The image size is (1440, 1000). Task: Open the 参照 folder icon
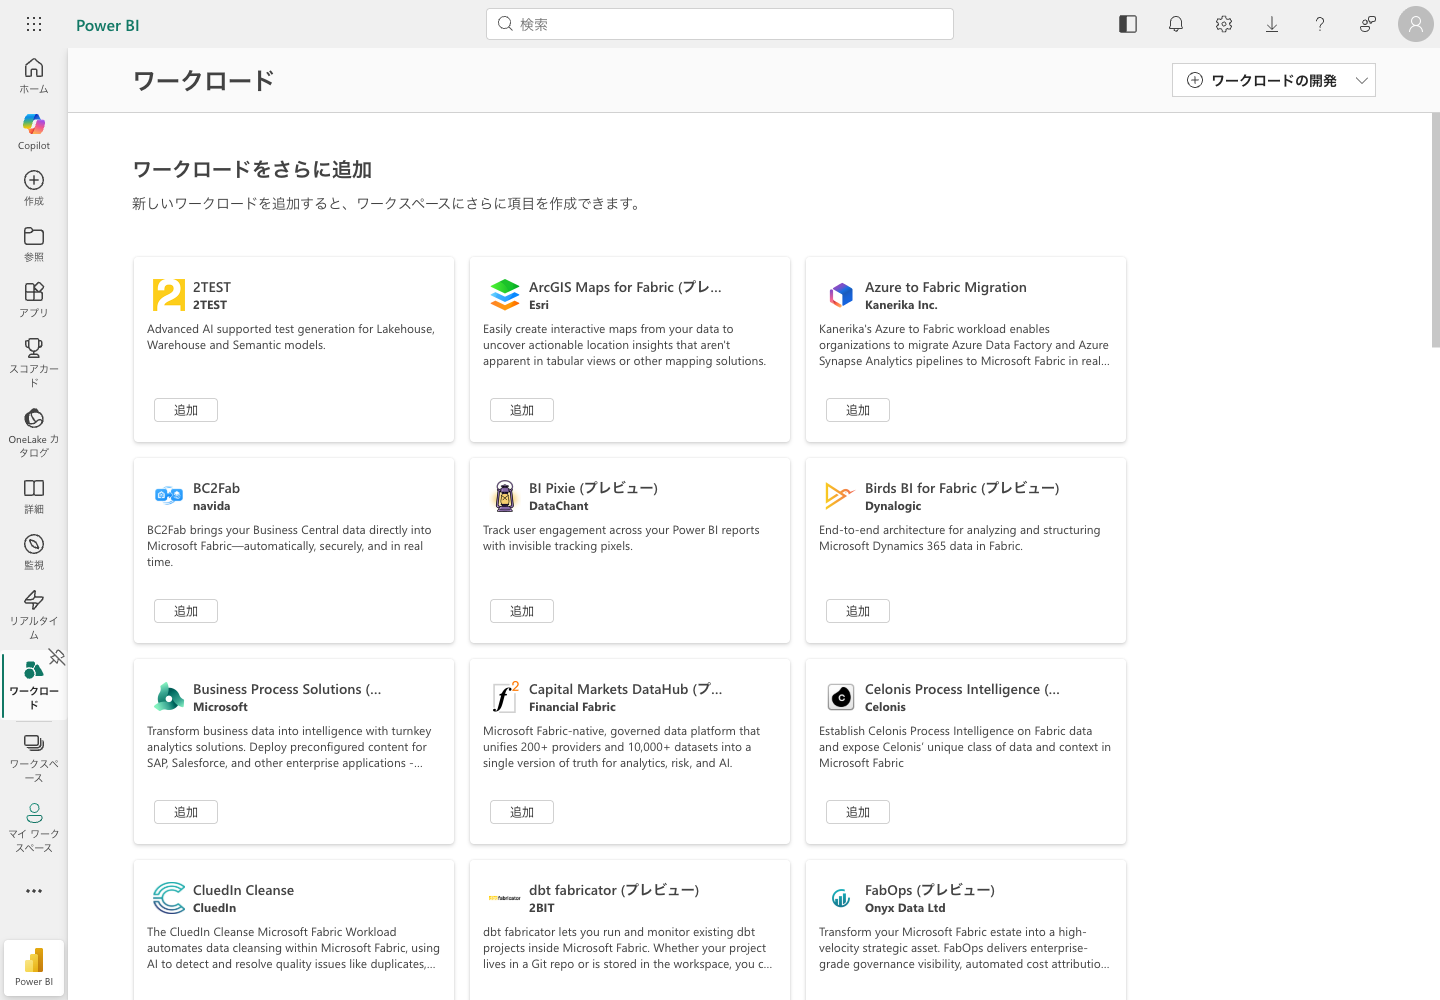34,236
